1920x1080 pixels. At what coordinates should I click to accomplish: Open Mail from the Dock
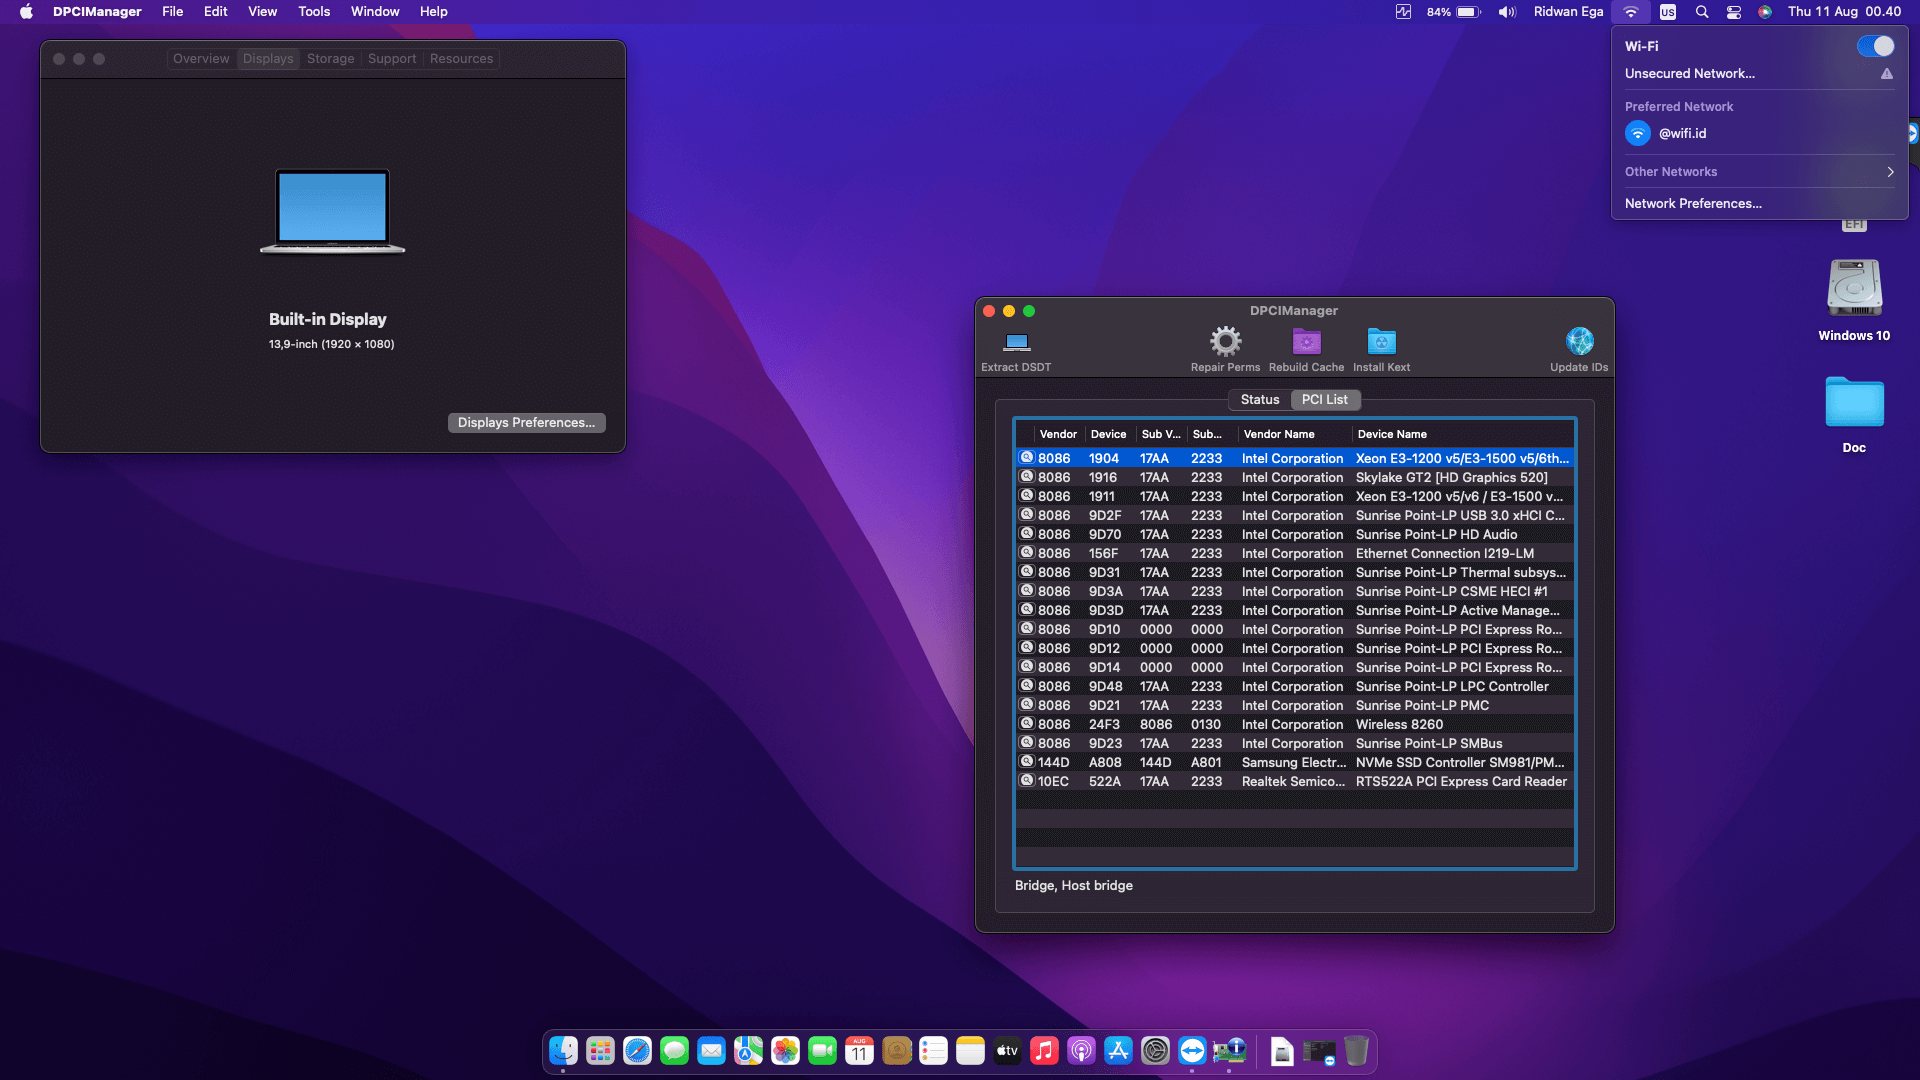point(711,1051)
